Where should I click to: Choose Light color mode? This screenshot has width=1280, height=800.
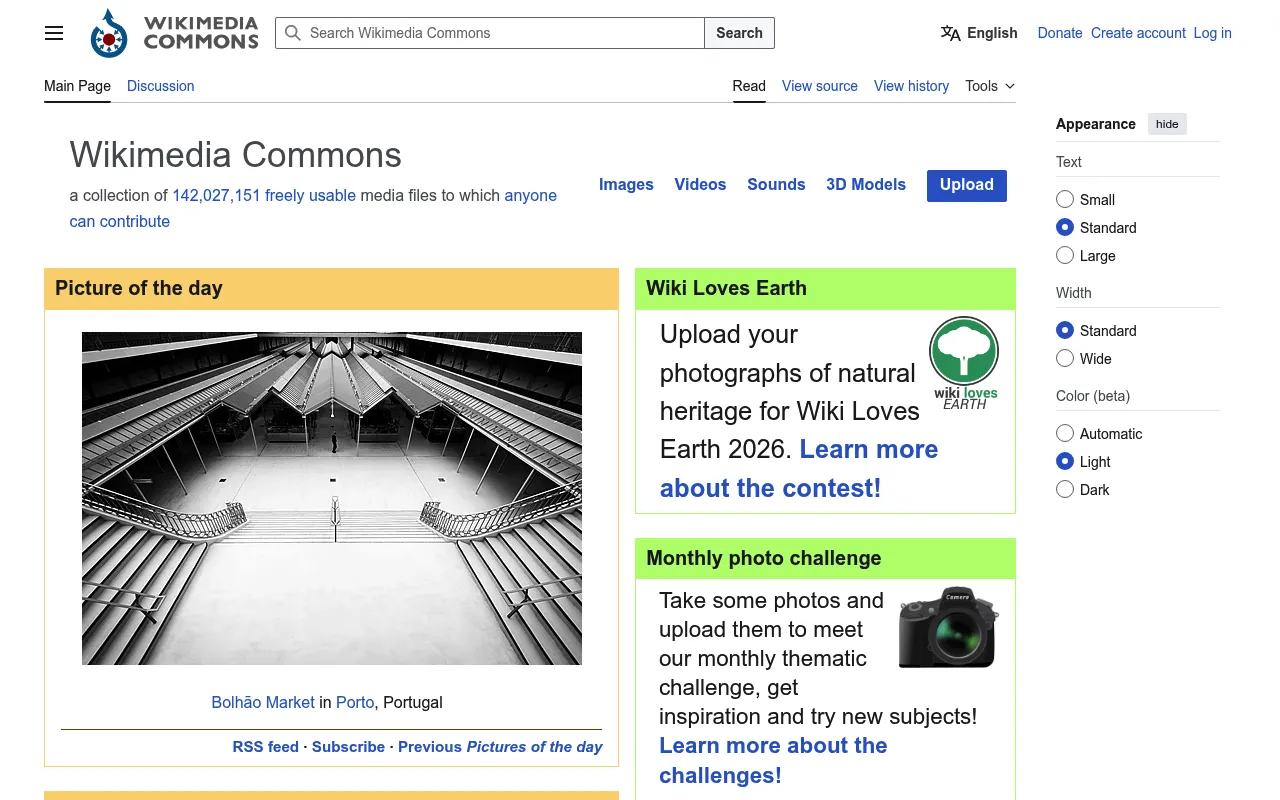pyautogui.click(x=1065, y=461)
